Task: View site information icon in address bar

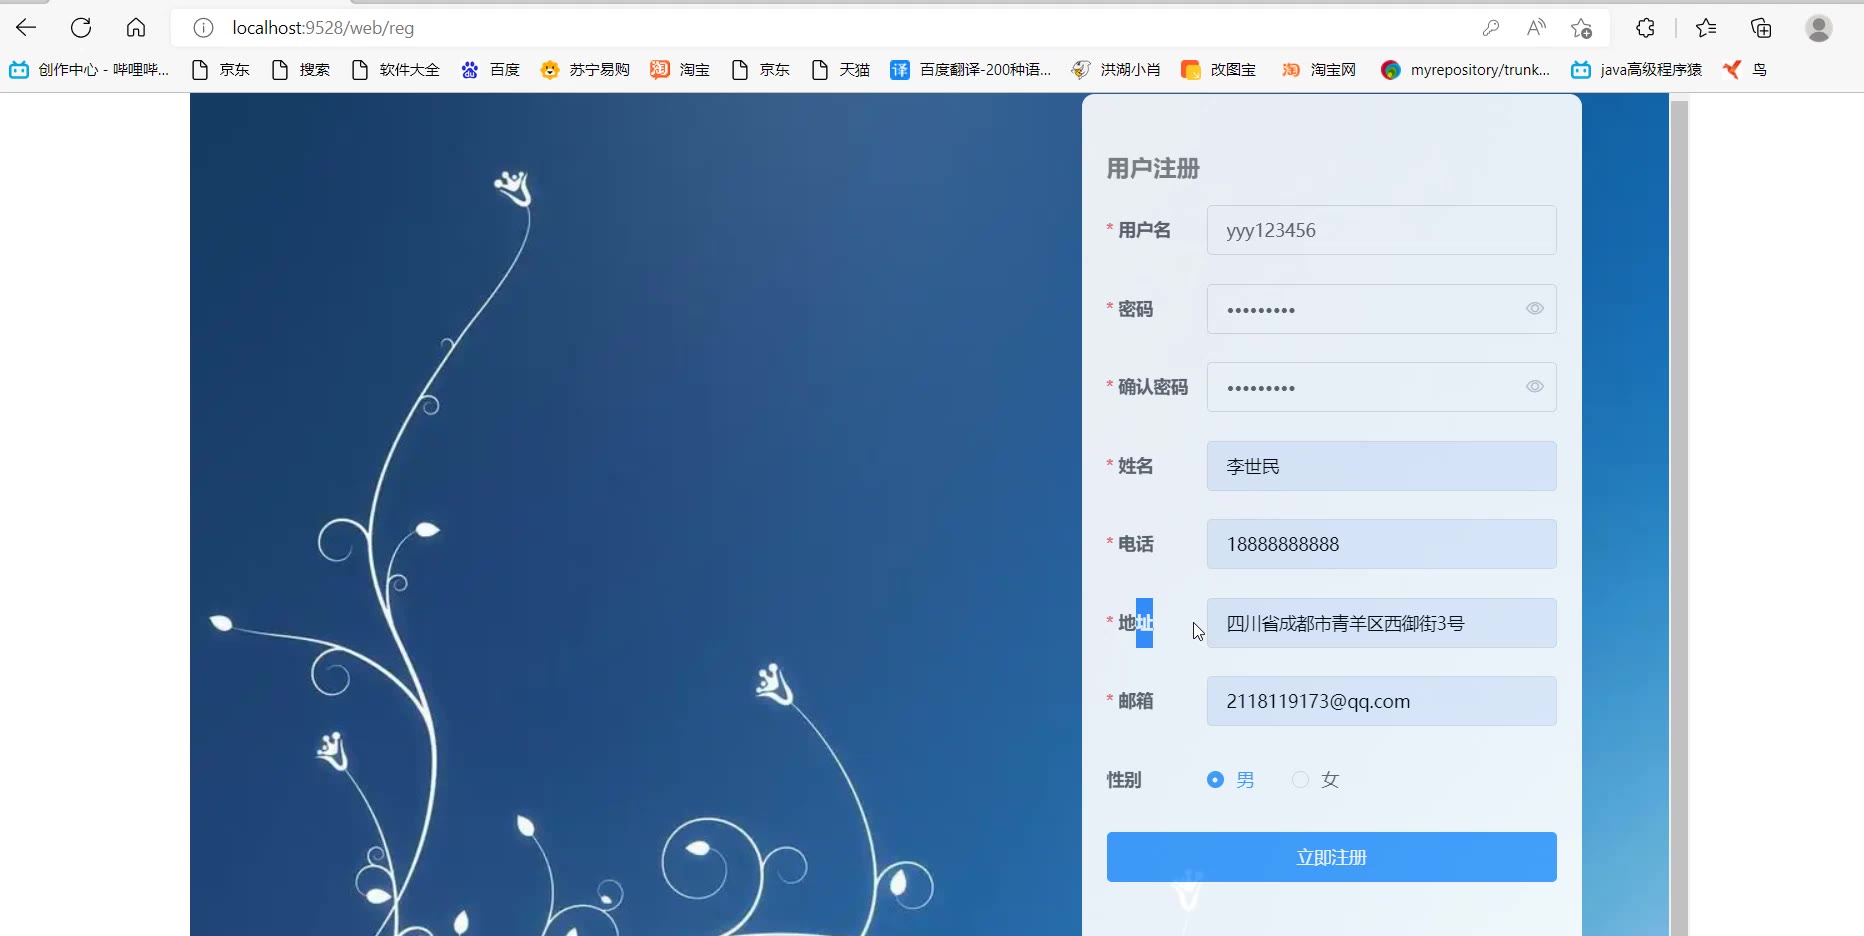Action: tap(203, 28)
